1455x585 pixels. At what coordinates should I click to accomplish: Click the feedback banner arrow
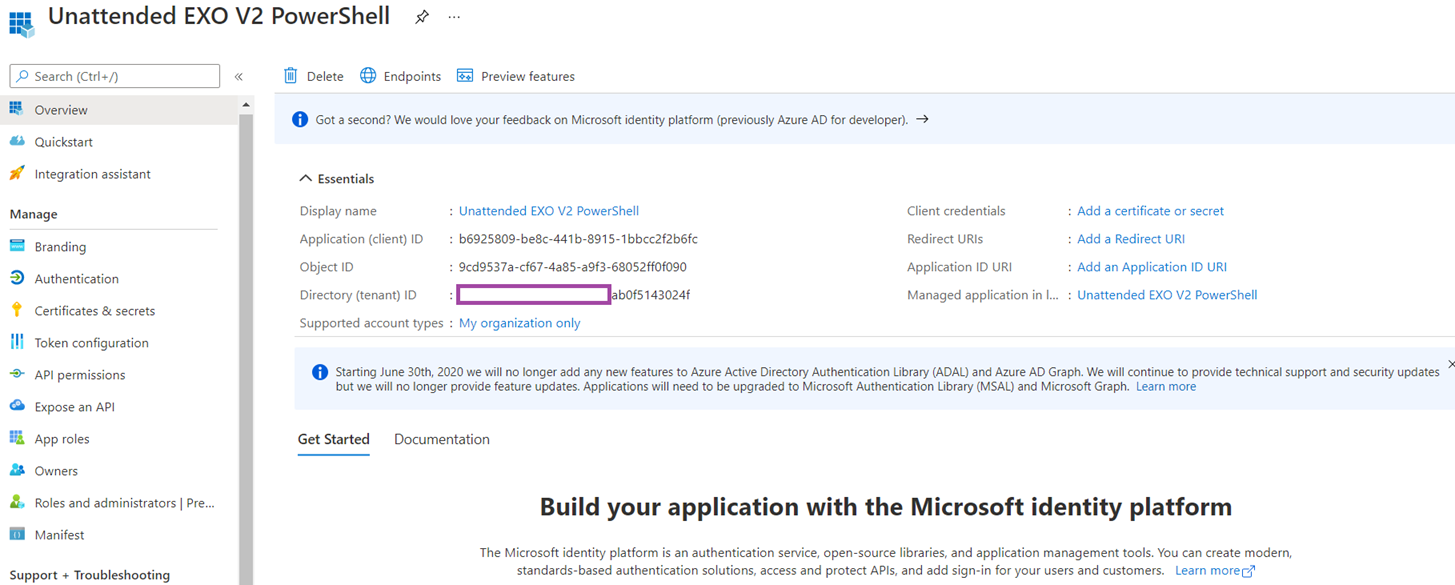(923, 119)
